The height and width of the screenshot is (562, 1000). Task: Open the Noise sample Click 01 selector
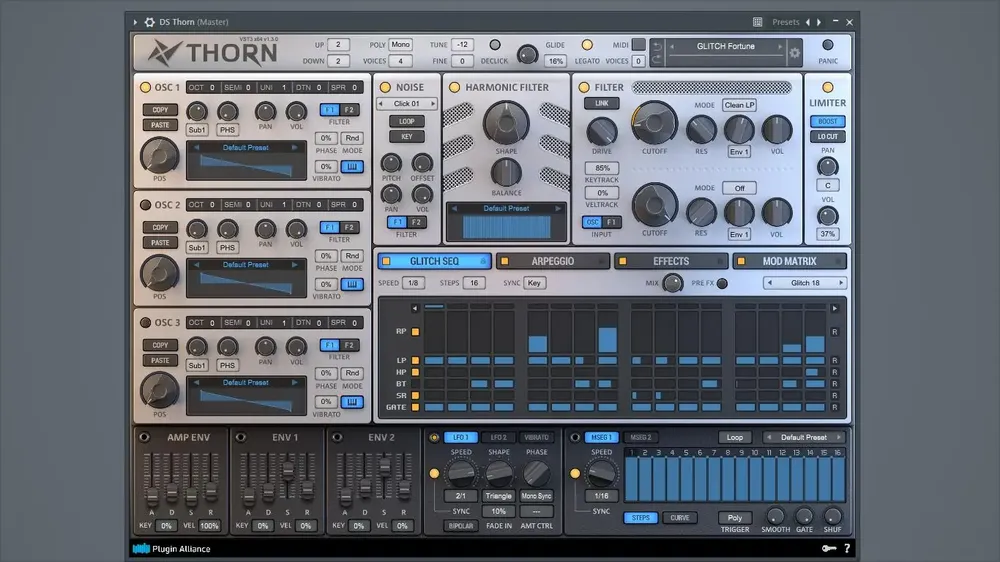[407, 103]
